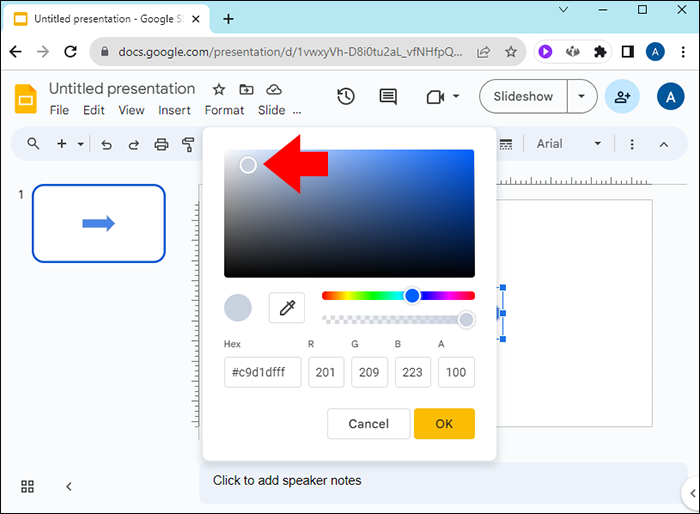Select the Untitled presentation browser tab
700x514 pixels.
(106, 19)
